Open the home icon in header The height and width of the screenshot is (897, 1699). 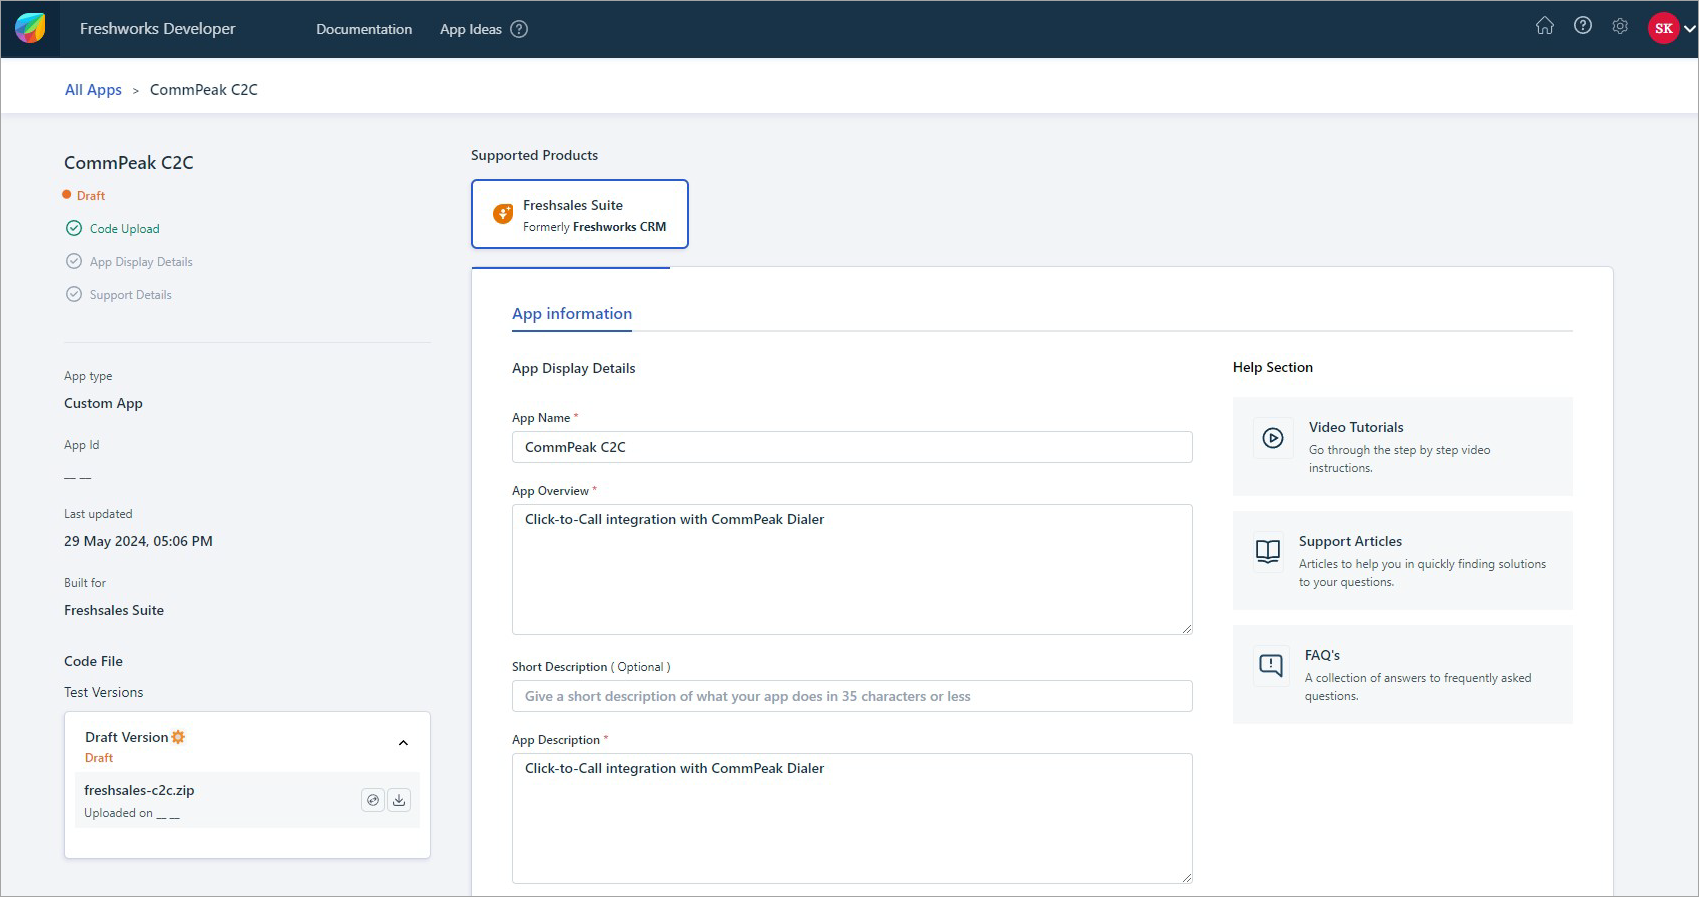1545,26
